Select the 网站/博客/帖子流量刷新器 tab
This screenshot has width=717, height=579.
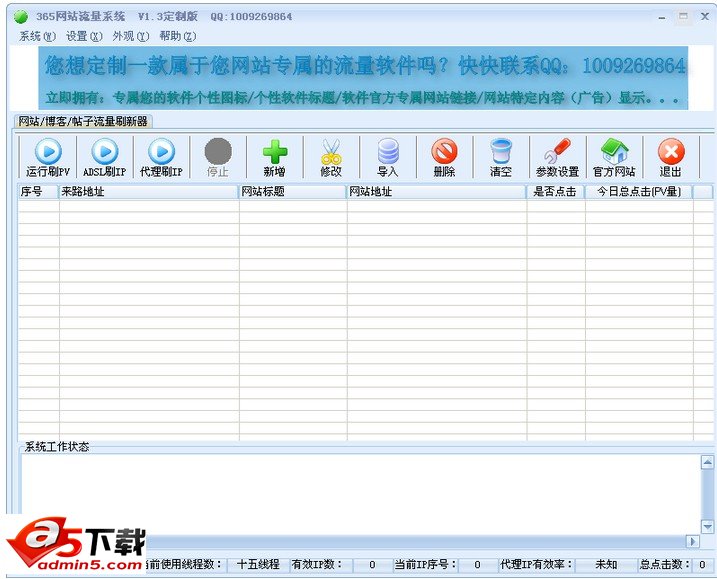[83, 121]
